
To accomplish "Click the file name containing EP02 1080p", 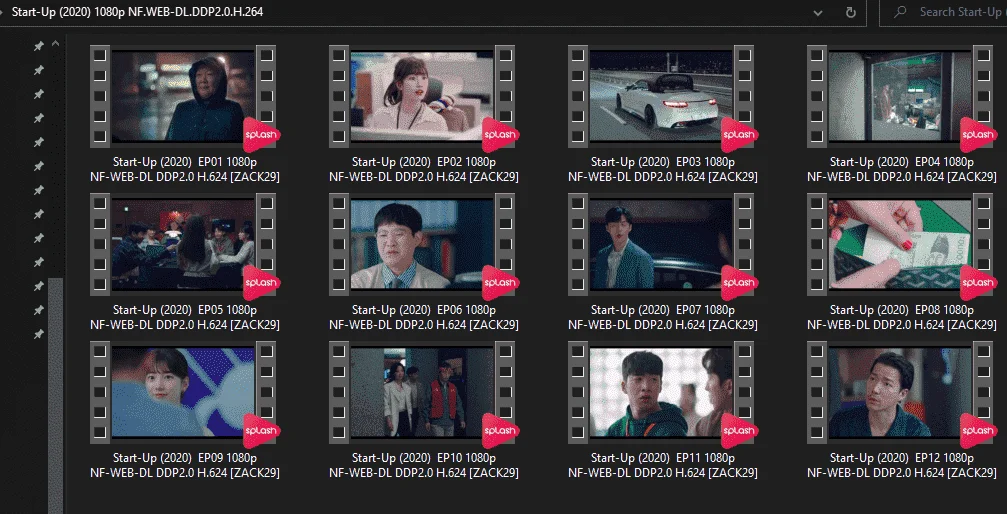I will [424, 169].
